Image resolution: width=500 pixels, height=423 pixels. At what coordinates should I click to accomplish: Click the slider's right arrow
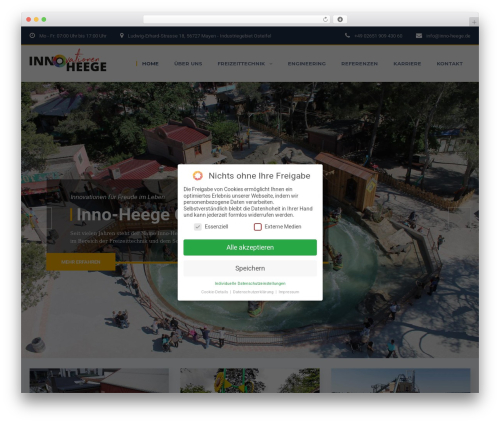[x=459, y=217]
